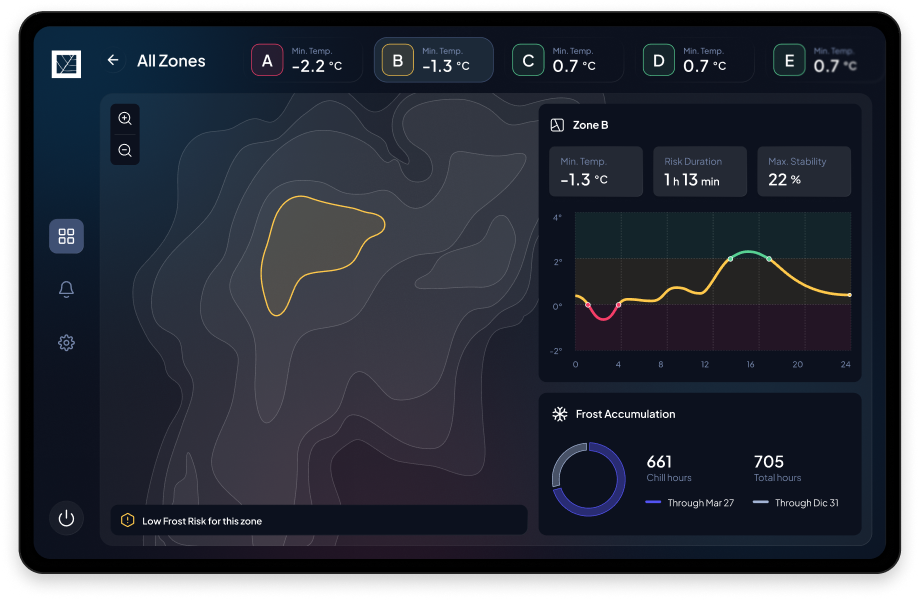
Task: Click the All Zones title
Action: [x=171, y=61]
